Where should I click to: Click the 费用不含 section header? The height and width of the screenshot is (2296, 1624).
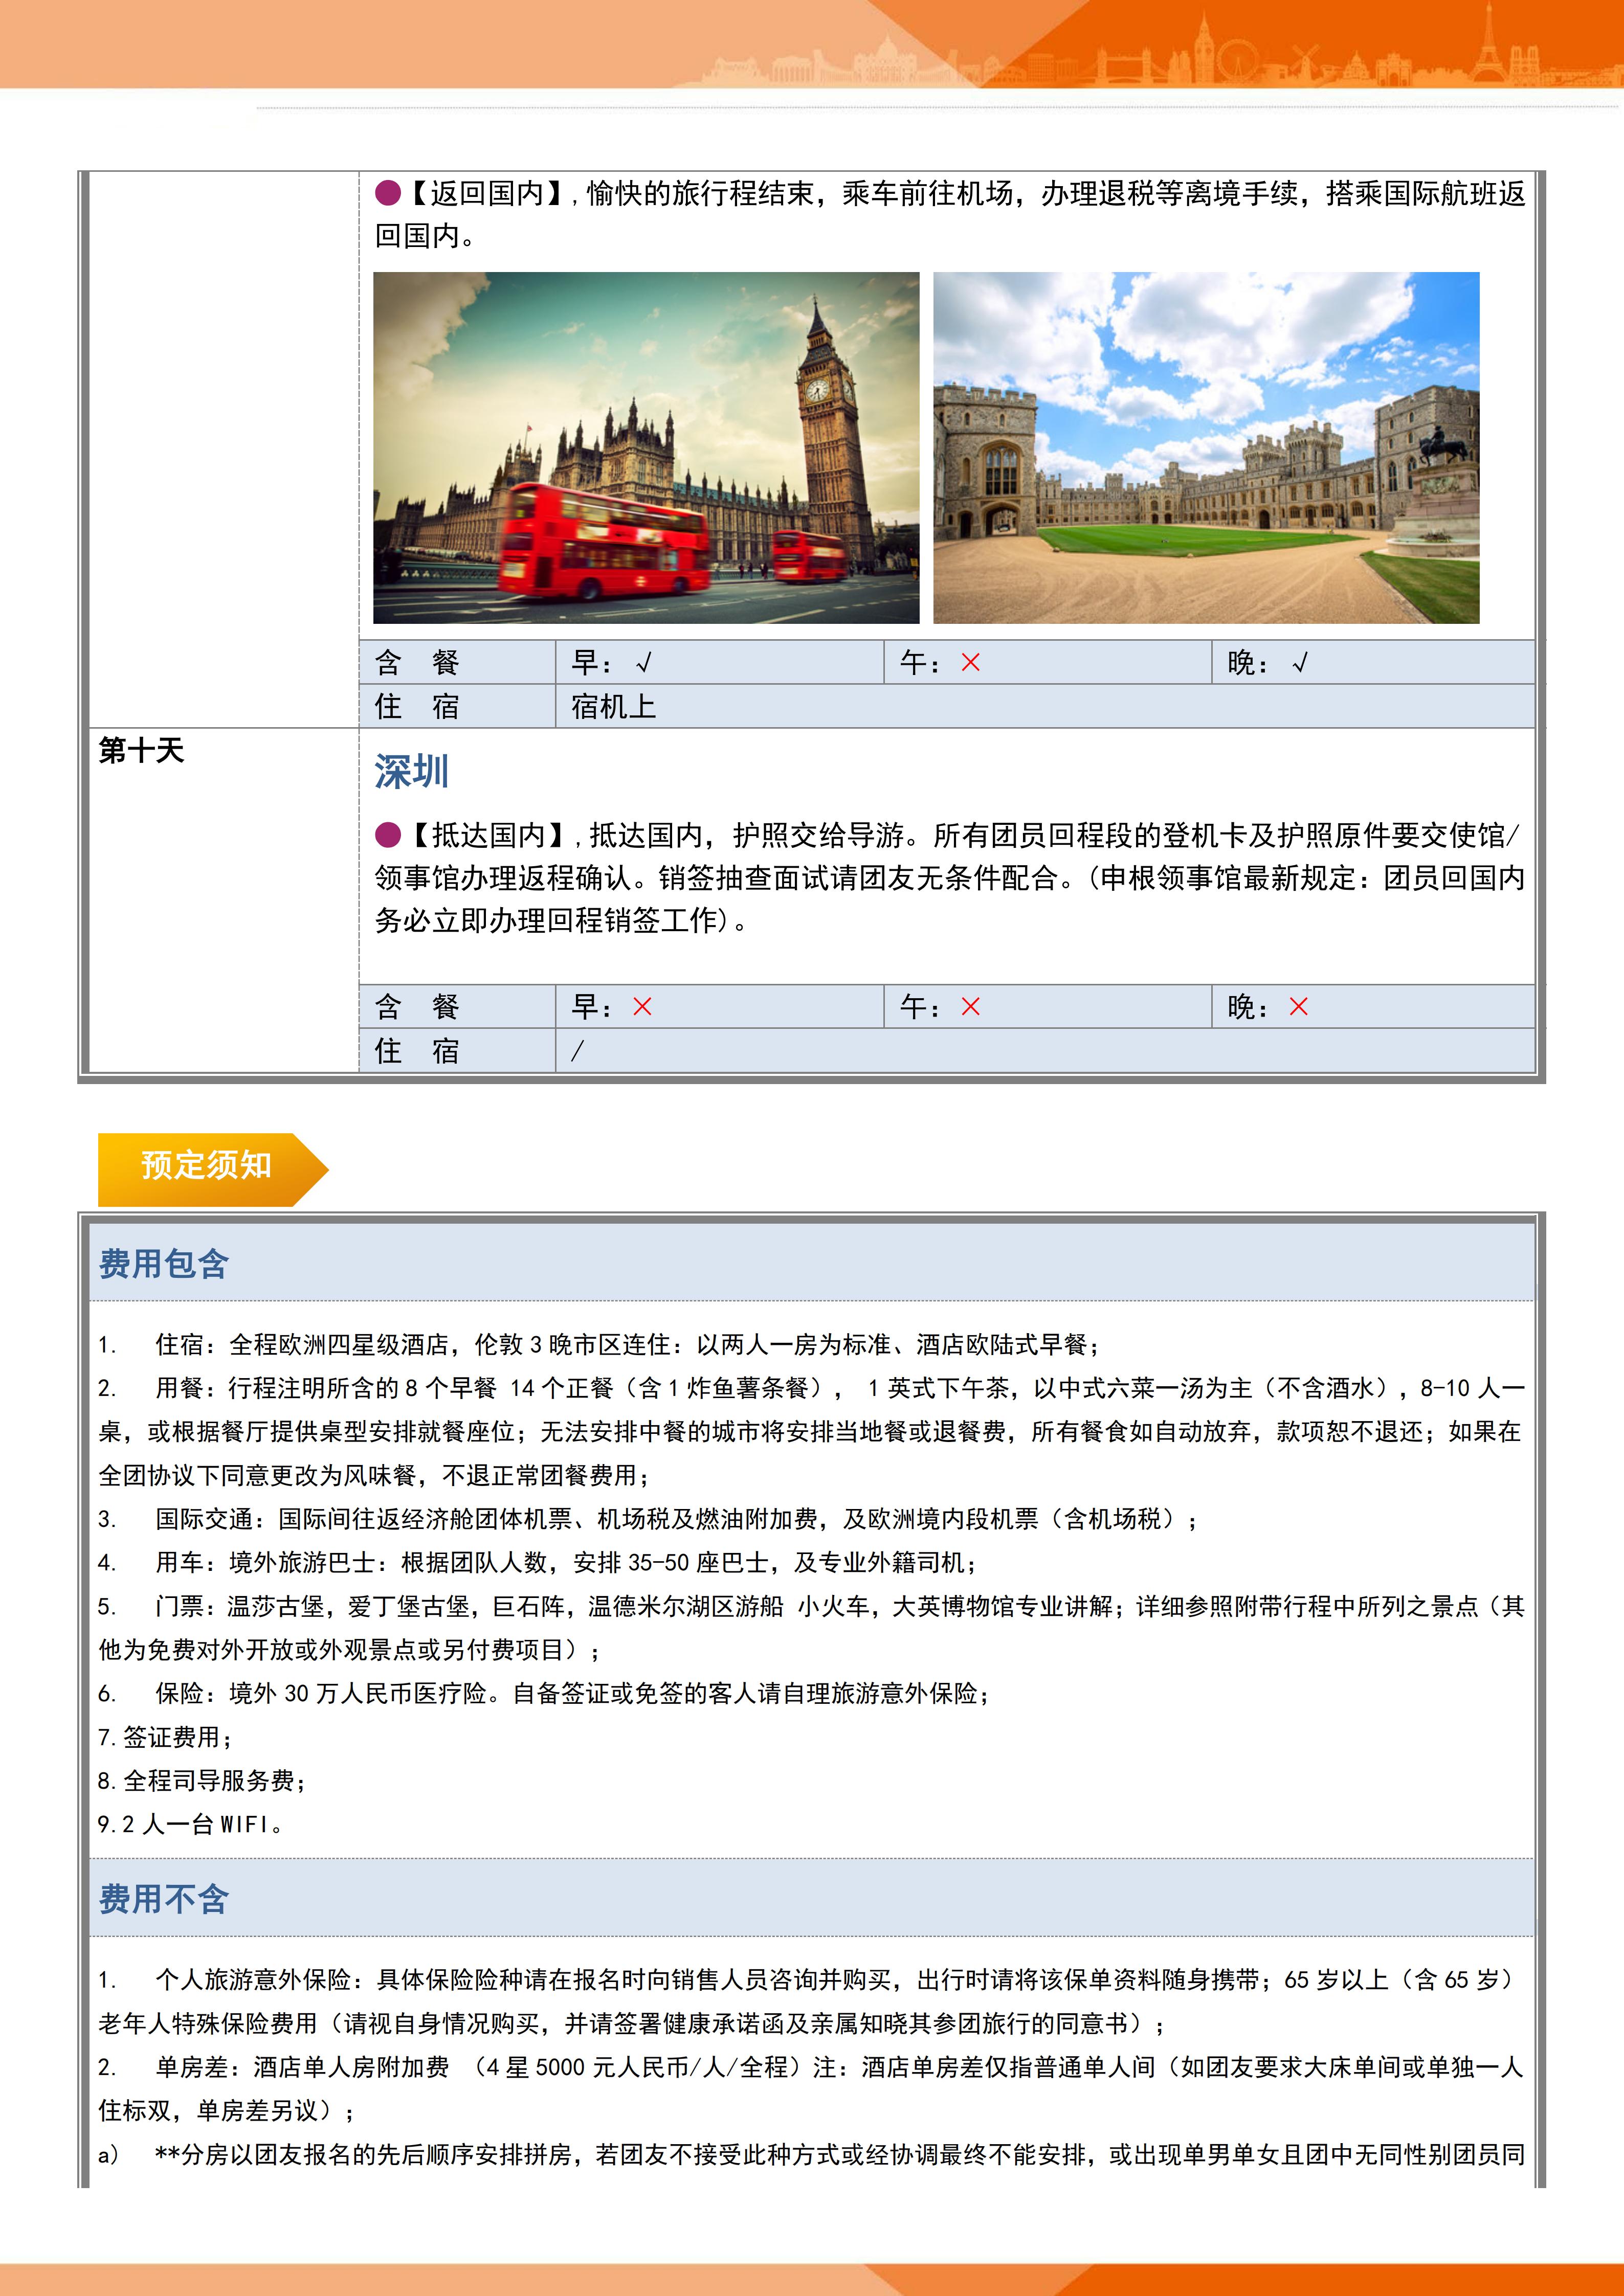pyautogui.click(x=164, y=1898)
